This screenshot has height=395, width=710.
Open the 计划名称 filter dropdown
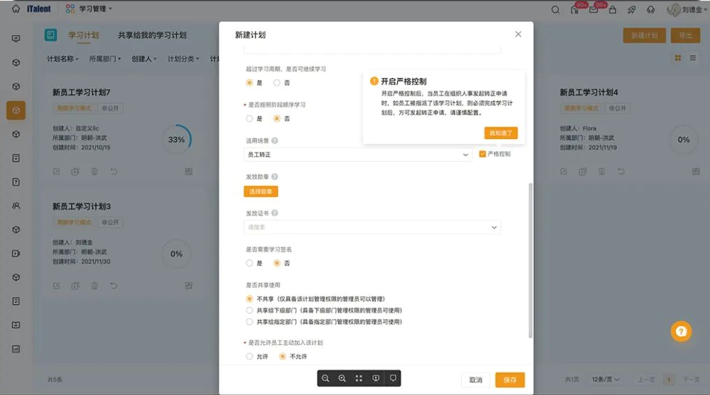tap(62, 59)
